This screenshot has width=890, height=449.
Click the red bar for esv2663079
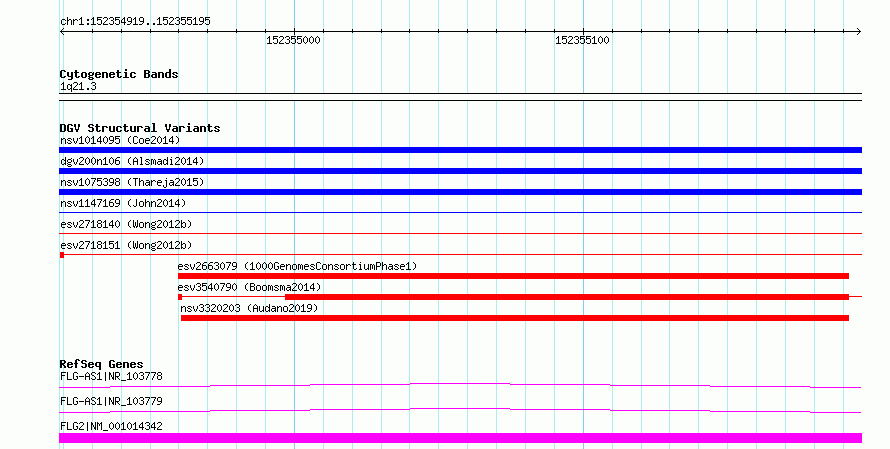(x=513, y=276)
